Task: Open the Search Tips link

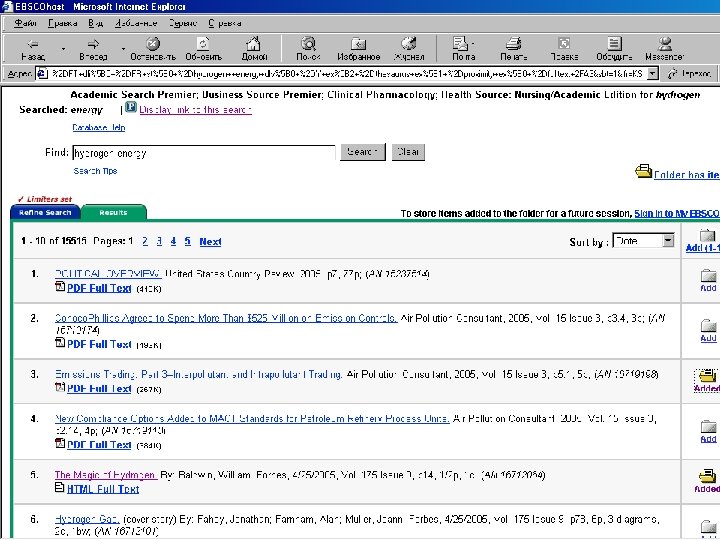Action: (x=95, y=171)
